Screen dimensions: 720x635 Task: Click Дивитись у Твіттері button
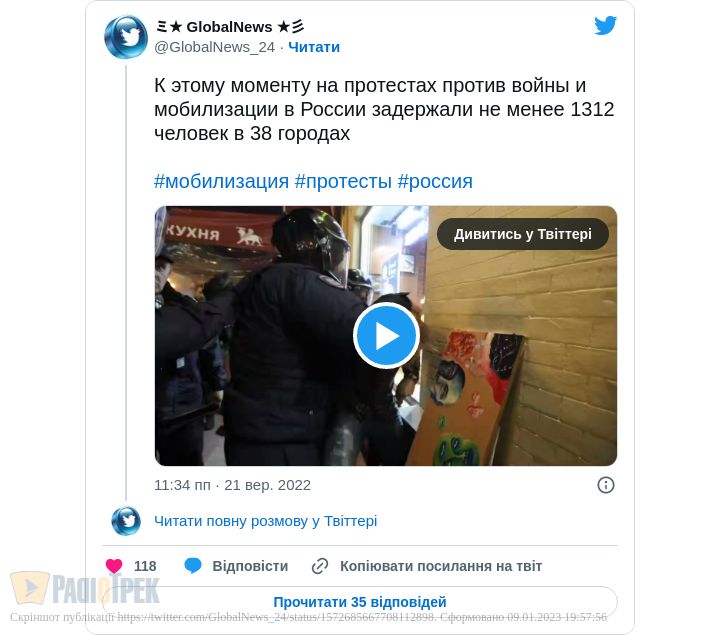tap(523, 234)
